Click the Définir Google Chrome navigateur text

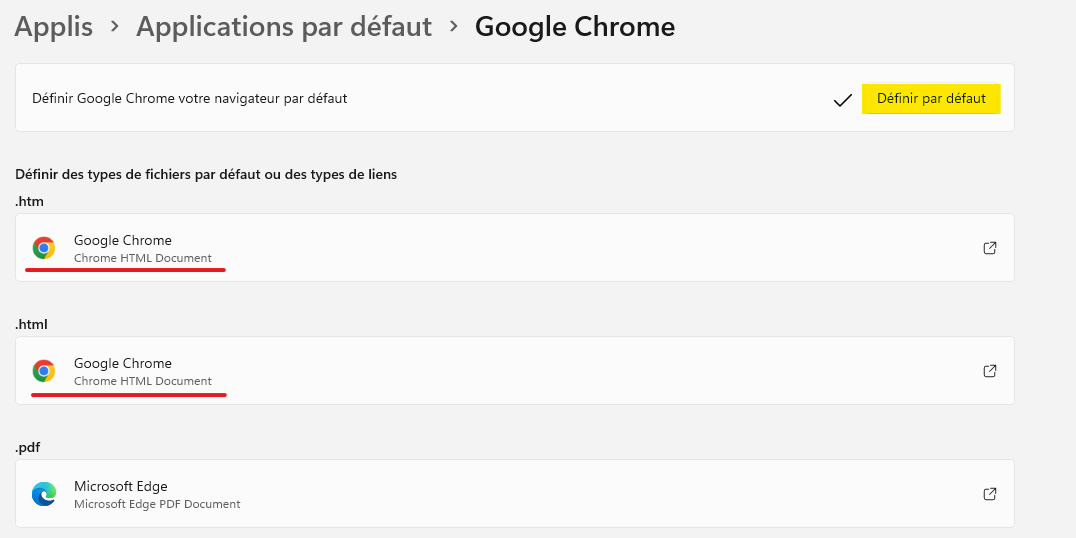tap(190, 99)
